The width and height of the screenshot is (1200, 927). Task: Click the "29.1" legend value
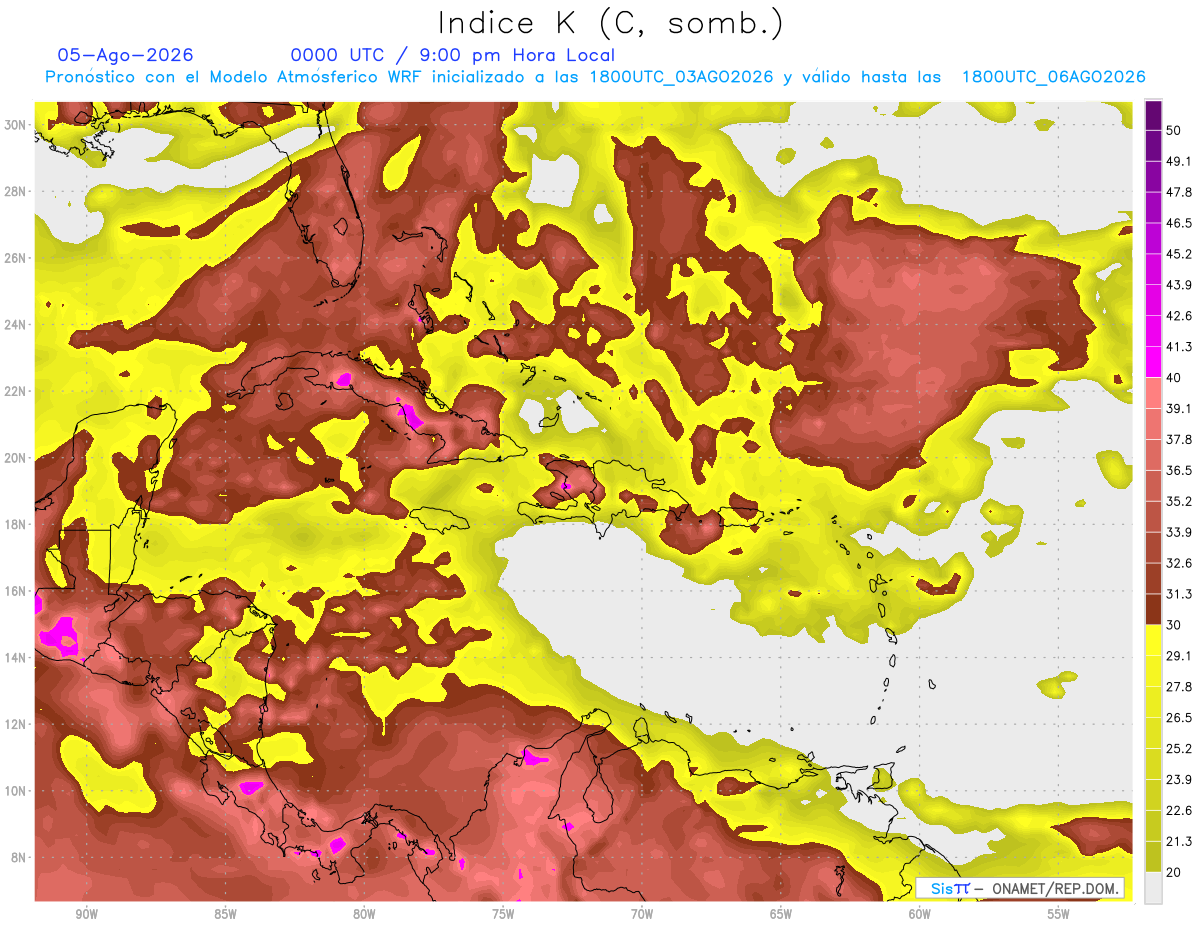pos(1180,656)
